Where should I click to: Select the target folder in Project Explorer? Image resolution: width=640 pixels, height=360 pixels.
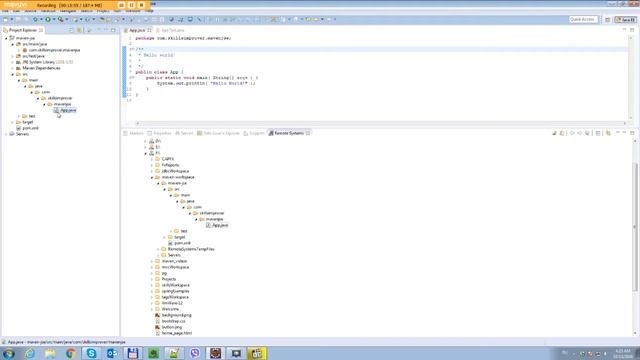coord(28,122)
